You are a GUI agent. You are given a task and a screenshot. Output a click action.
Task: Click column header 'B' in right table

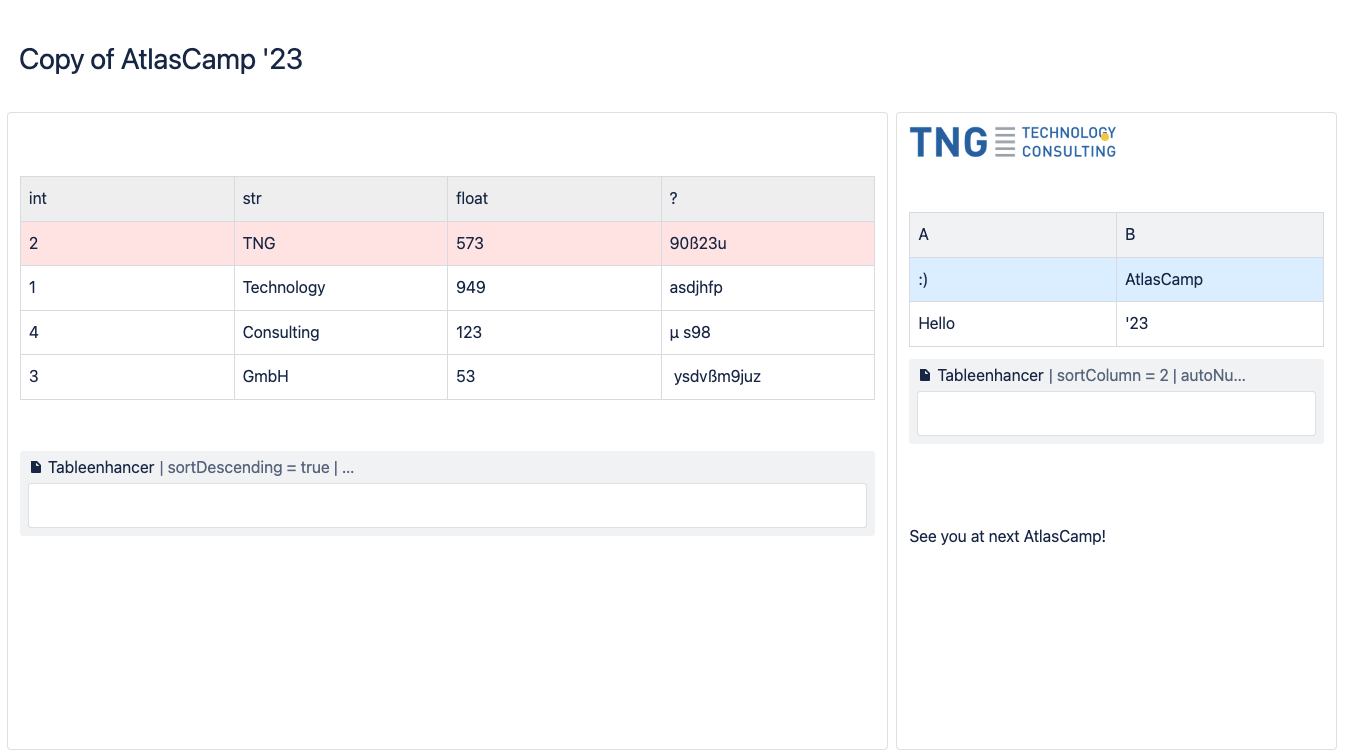coord(1219,235)
